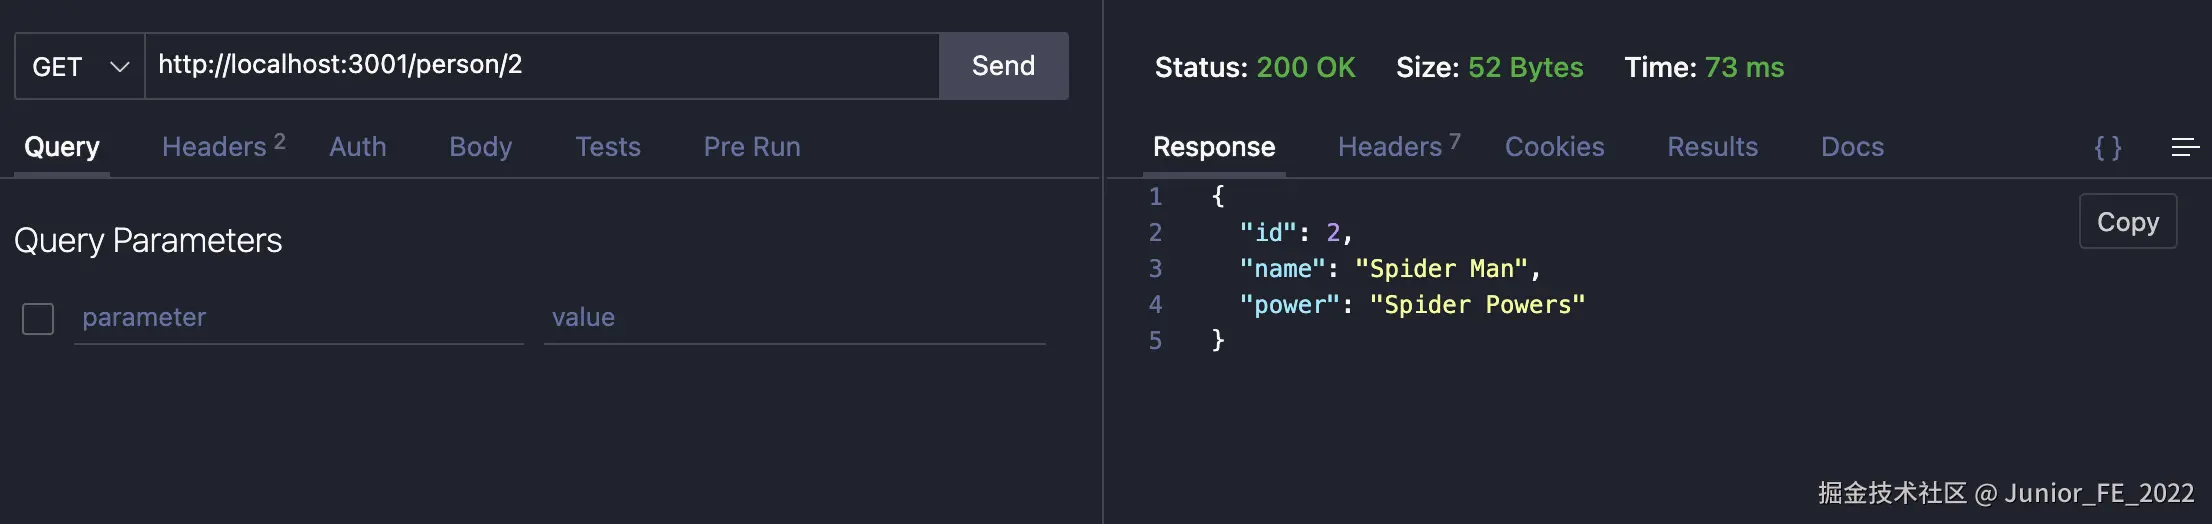Select the Response tab
2212x524 pixels.
(1214, 147)
